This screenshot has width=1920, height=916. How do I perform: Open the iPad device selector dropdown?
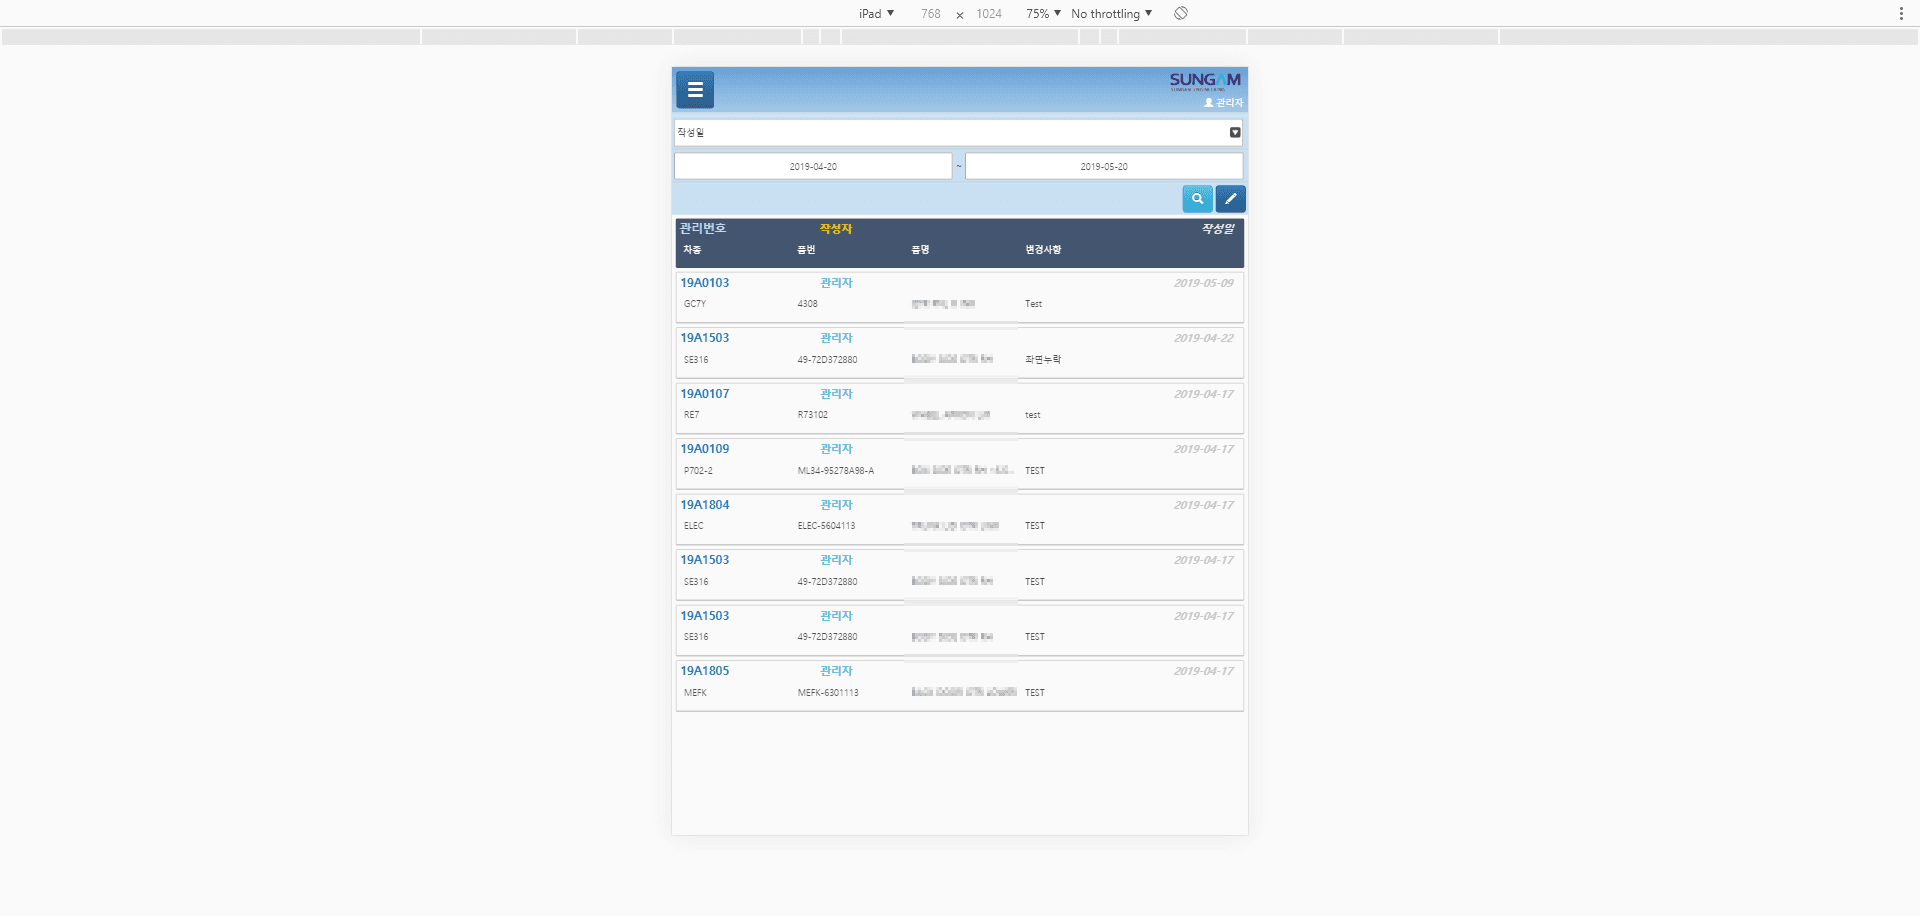(x=875, y=13)
